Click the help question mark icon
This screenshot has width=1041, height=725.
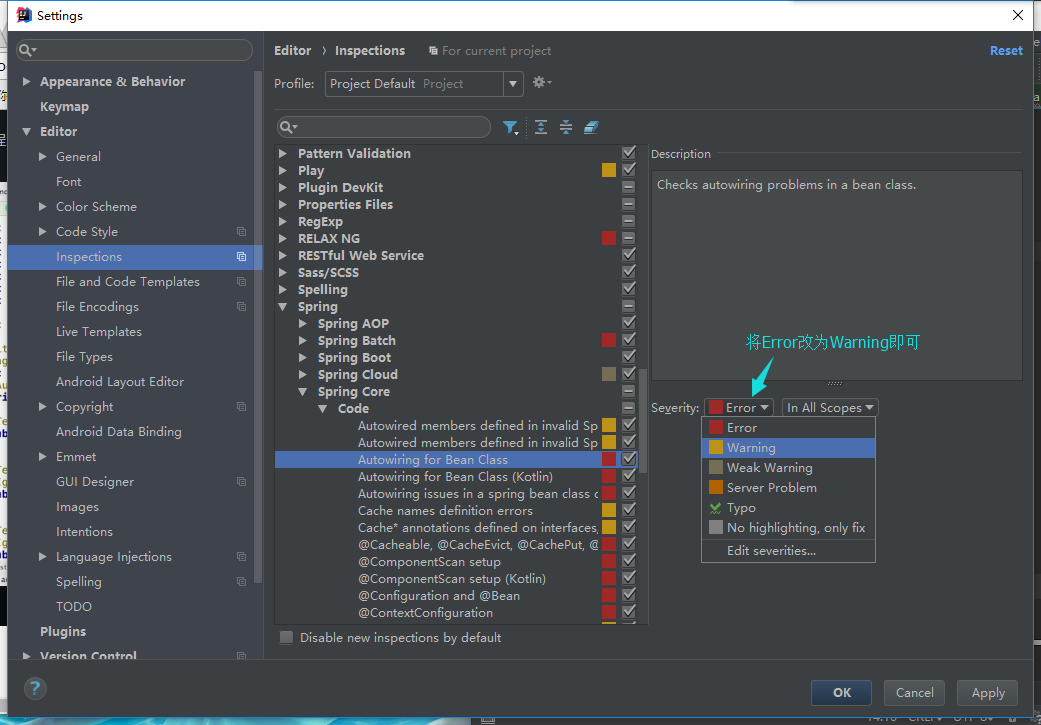point(35,687)
